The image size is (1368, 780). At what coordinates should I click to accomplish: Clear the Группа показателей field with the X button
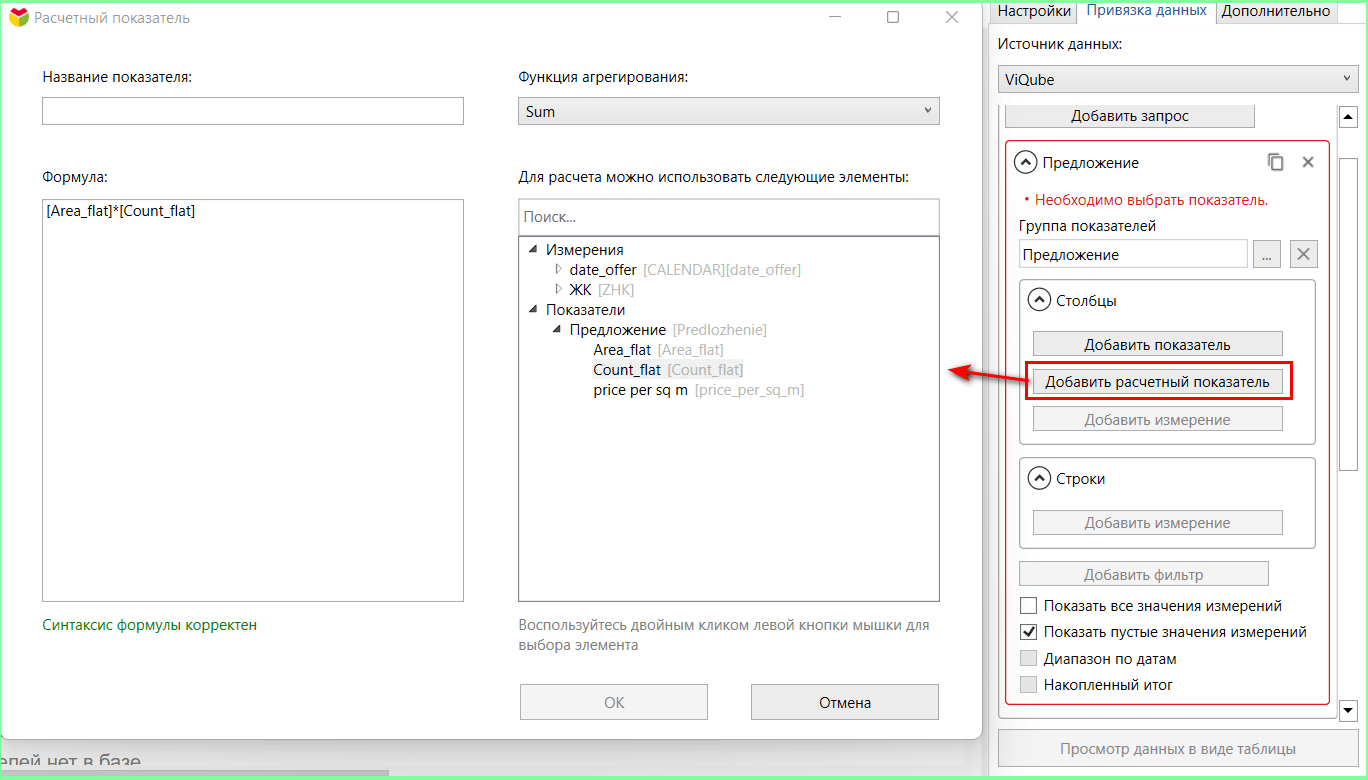pyautogui.click(x=1303, y=254)
